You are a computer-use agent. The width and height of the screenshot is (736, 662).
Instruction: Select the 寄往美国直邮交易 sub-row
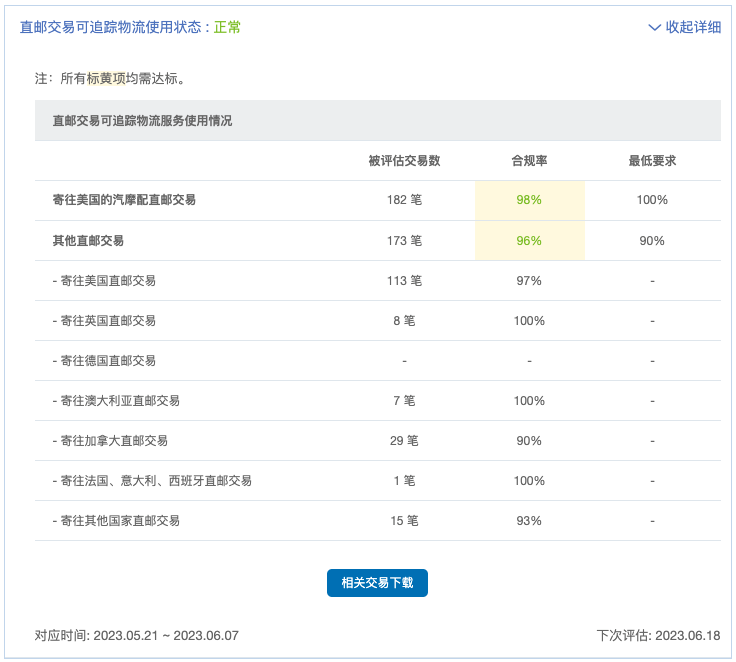pos(378,281)
